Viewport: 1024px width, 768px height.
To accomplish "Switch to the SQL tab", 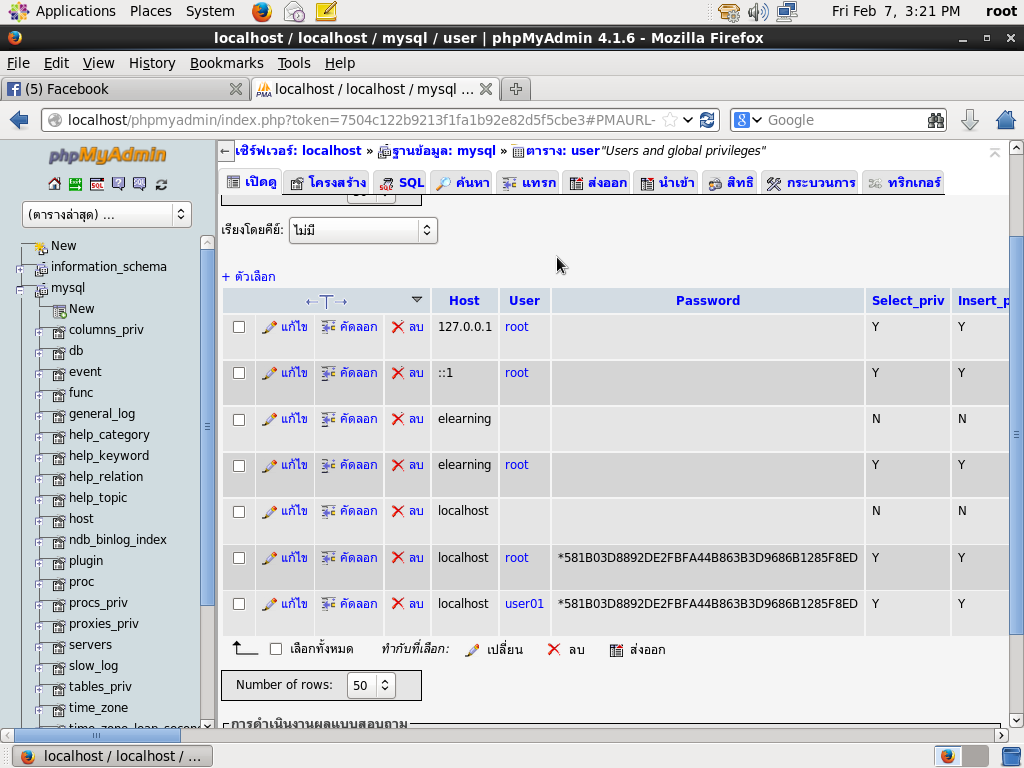I will (402, 183).
